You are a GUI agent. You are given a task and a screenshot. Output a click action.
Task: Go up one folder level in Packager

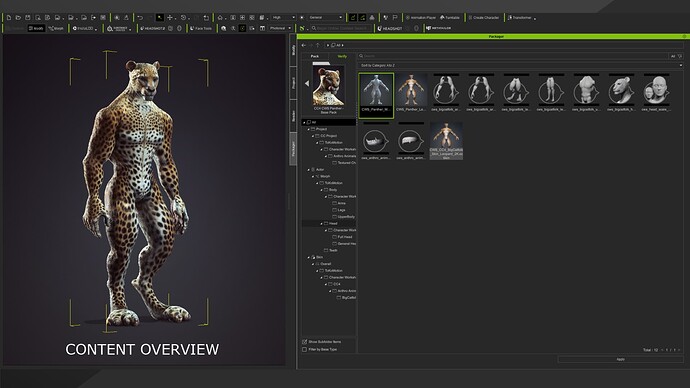[318, 45]
